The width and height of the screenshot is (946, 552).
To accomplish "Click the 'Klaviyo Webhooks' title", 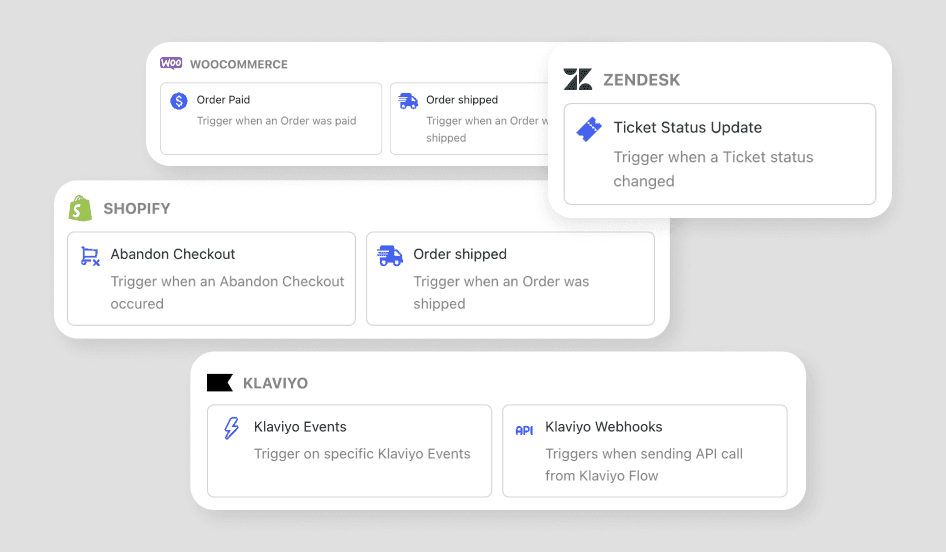I will (x=603, y=427).
